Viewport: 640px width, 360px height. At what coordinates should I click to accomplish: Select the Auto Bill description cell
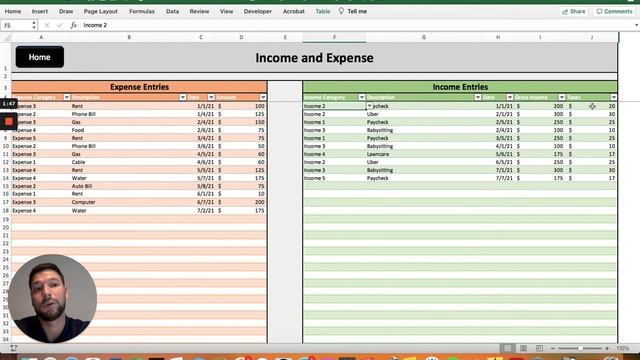(129, 186)
